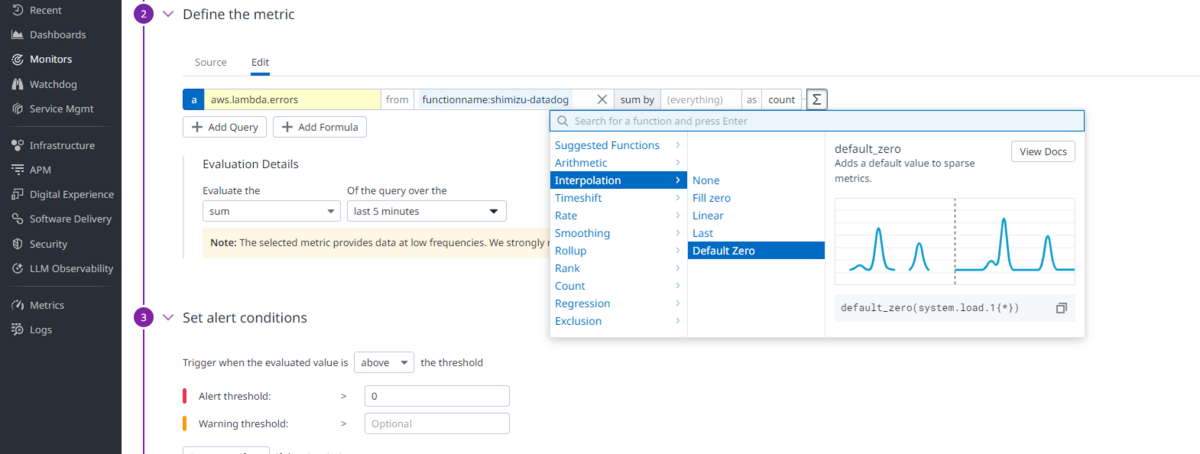The height and width of the screenshot is (454, 1200).
Task: Copy the default_zero example code
Action: 1062,308
